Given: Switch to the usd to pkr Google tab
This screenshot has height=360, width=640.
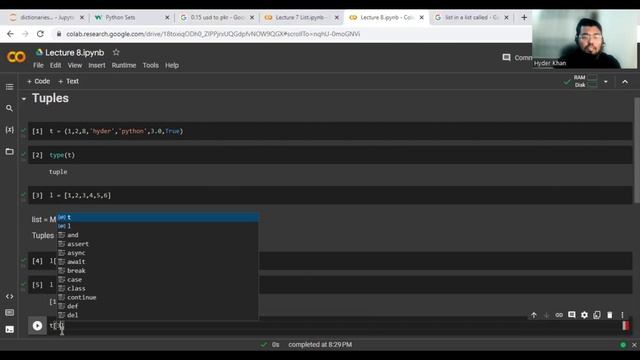Looking at the screenshot, I should click(217, 17).
